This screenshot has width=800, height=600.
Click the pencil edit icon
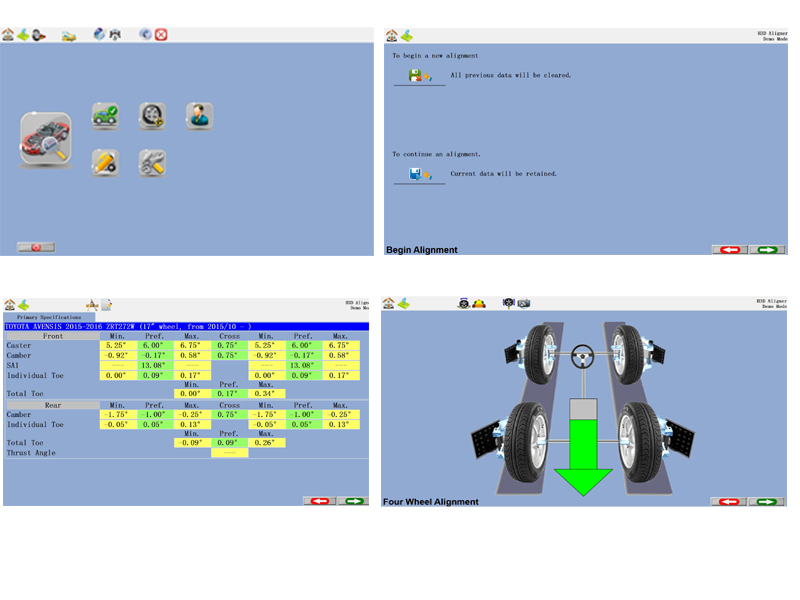(105, 162)
